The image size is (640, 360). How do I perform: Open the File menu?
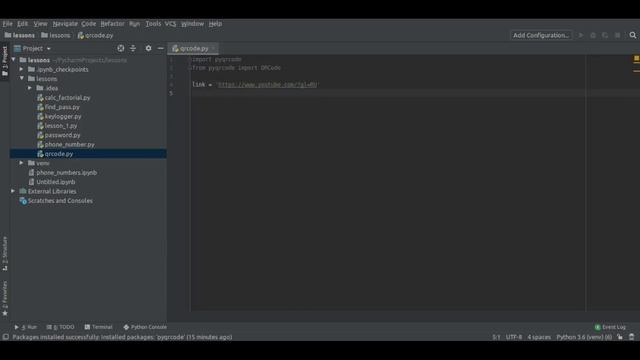(x=7, y=24)
